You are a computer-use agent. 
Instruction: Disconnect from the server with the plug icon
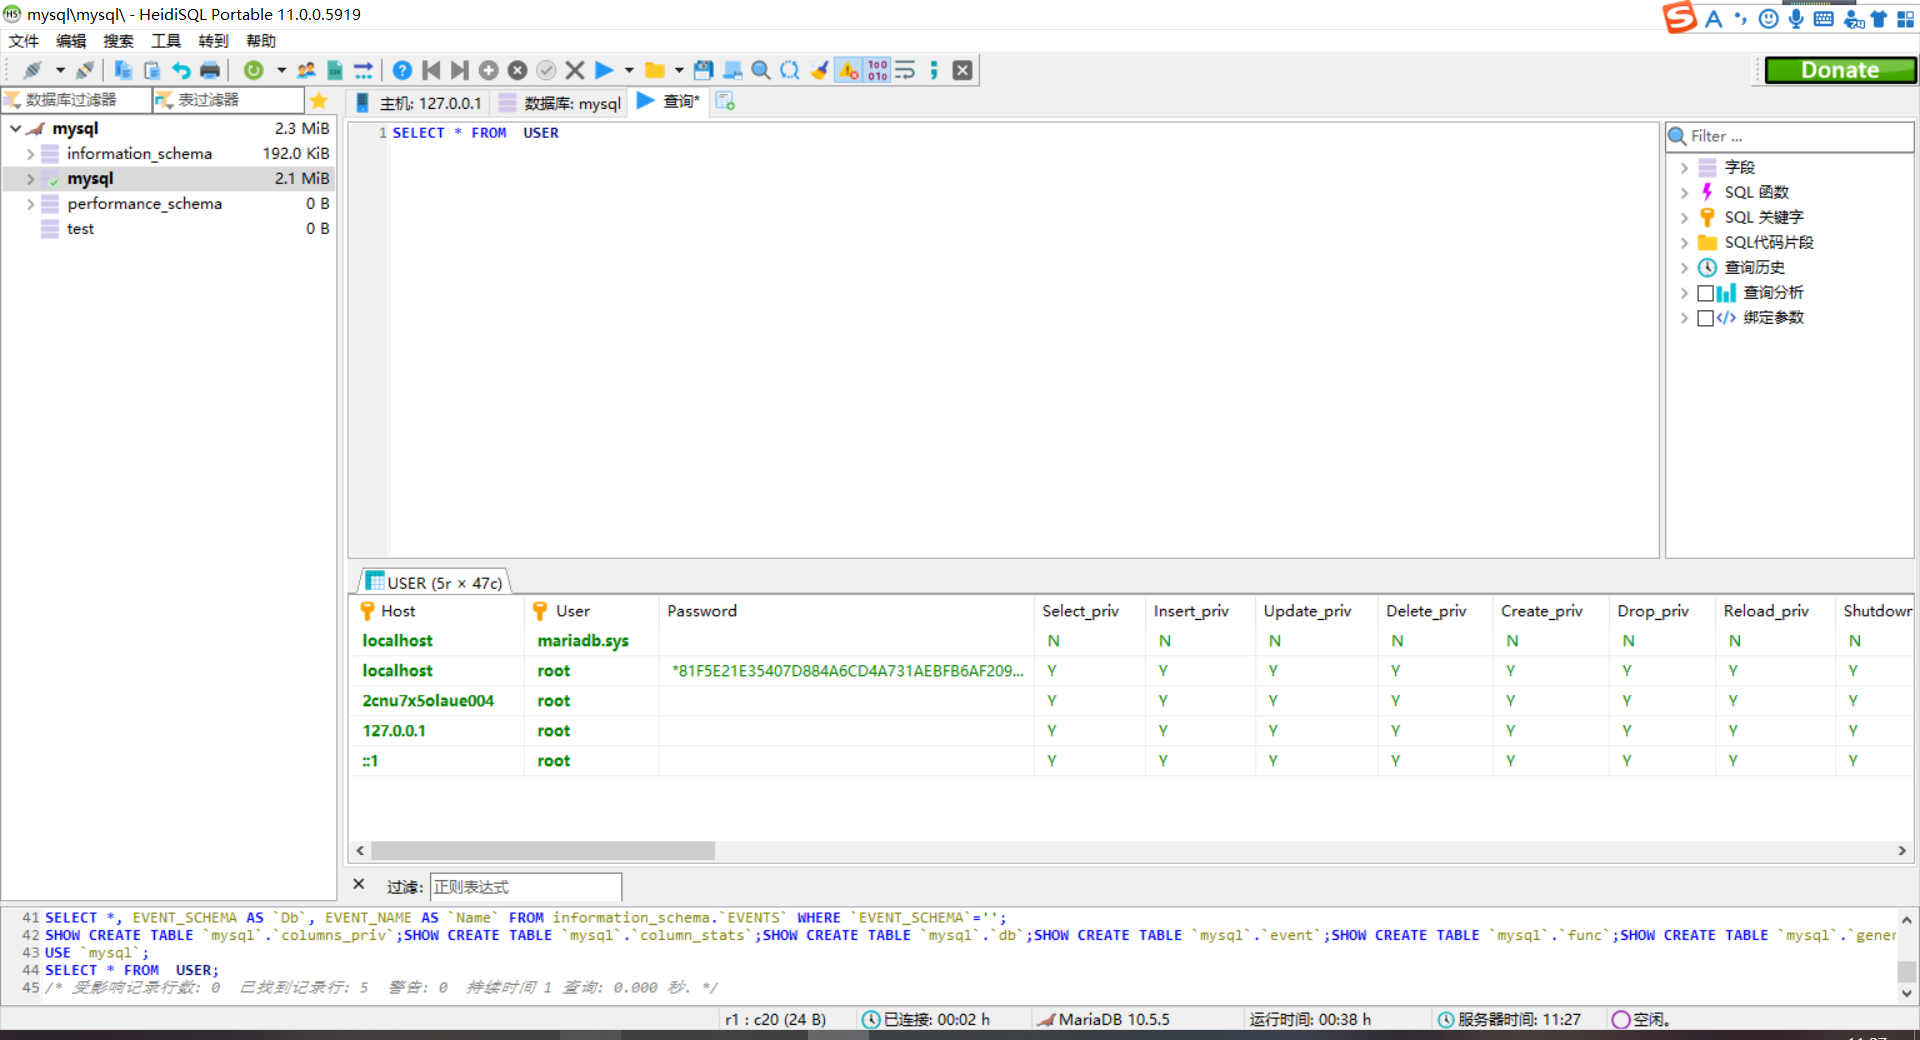point(85,70)
